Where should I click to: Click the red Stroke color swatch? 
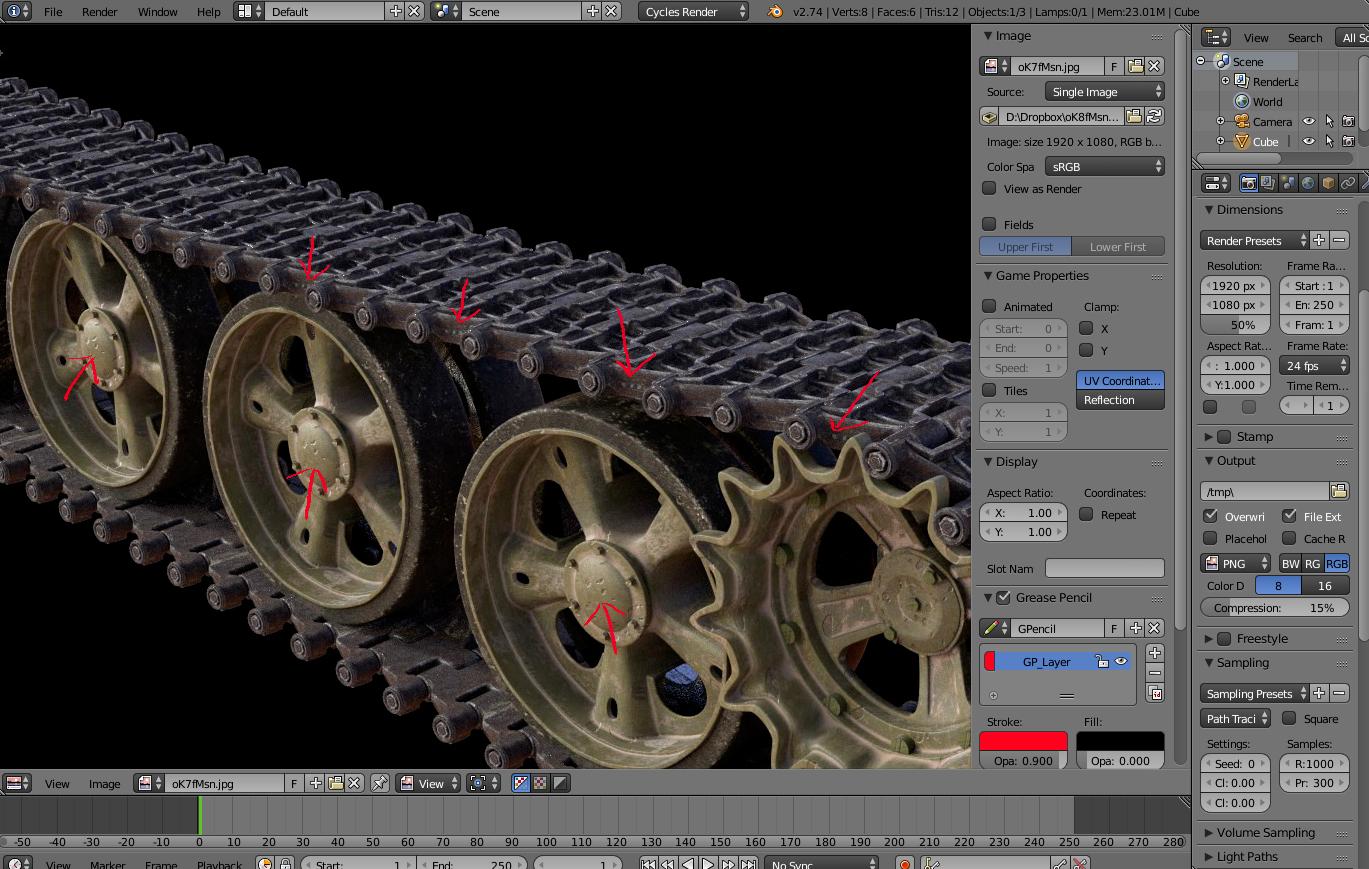point(1022,741)
